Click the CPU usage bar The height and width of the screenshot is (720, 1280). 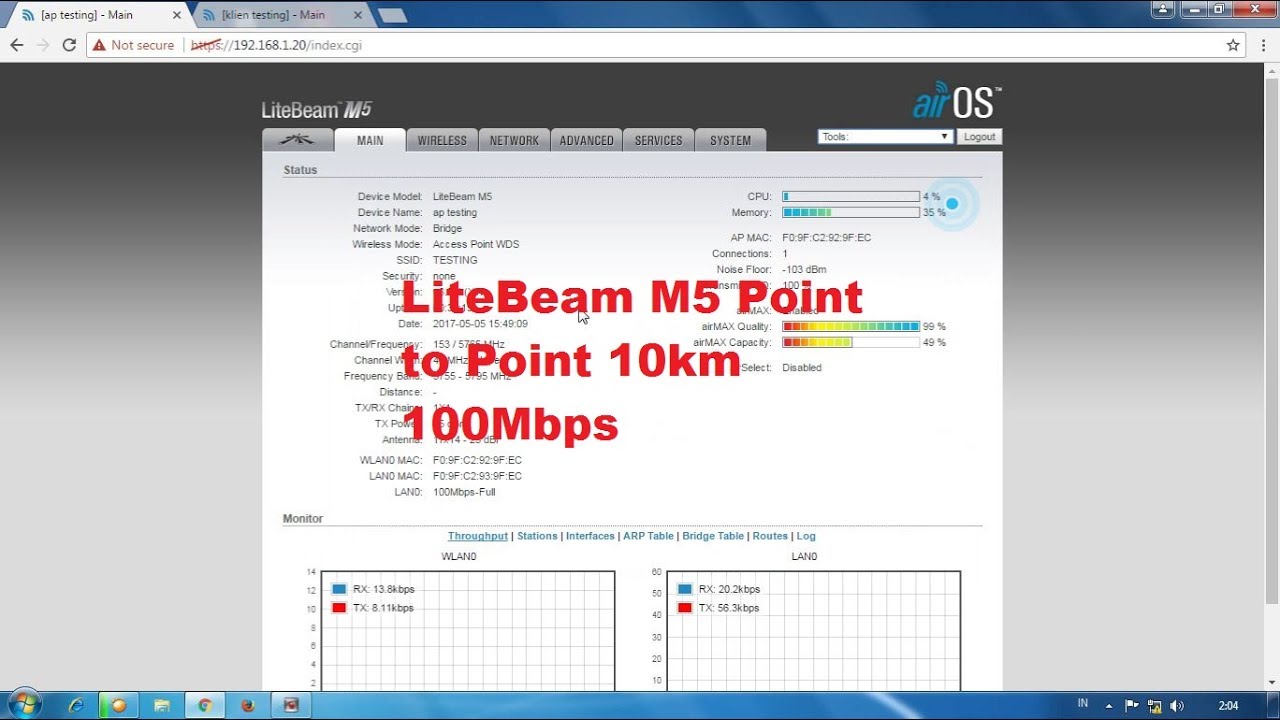851,196
